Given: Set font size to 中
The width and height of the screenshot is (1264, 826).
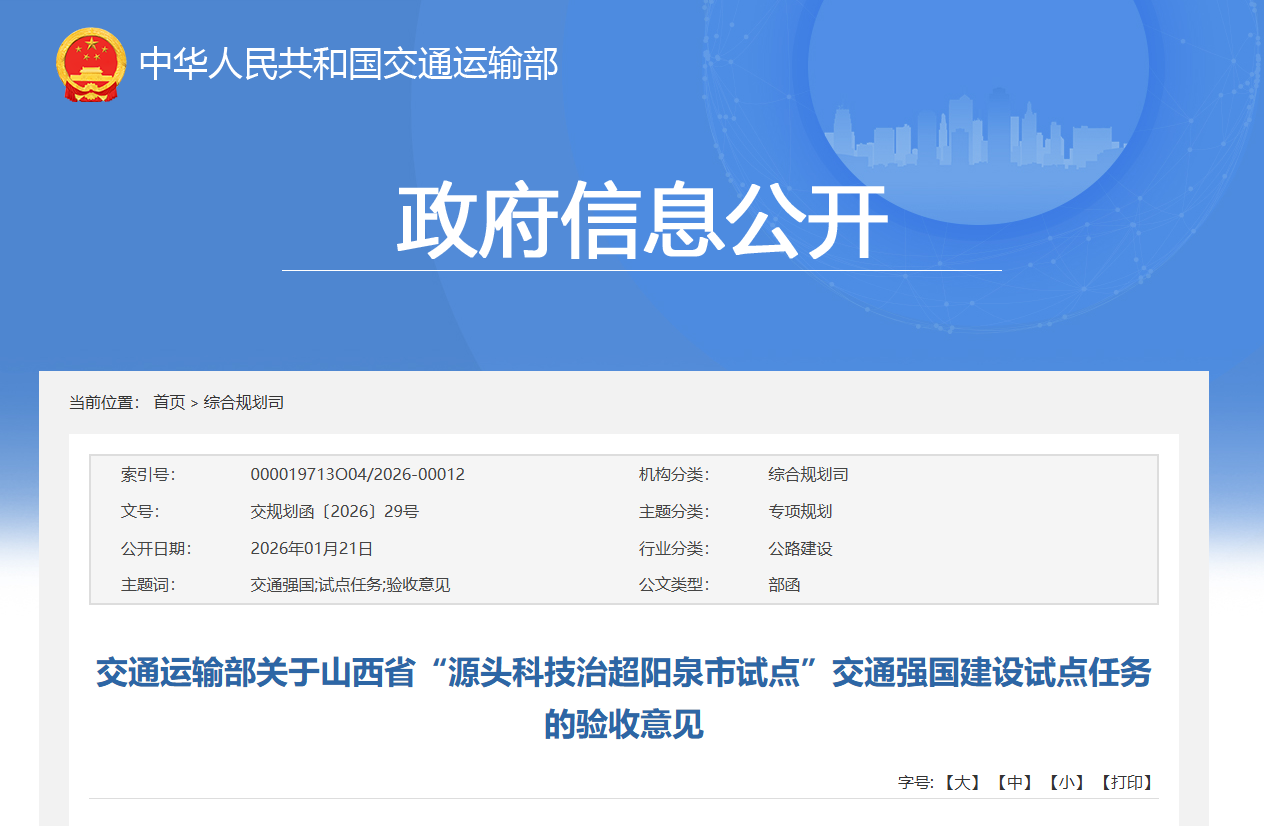Looking at the screenshot, I should [1014, 782].
